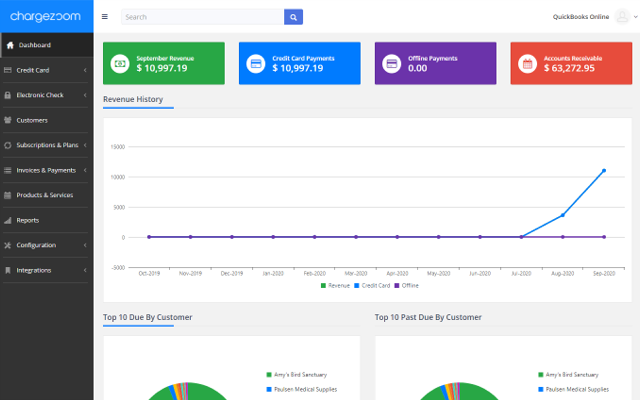Click the Sep-2020 data point on the blue line
Screen dimensions: 640x400
click(604, 171)
